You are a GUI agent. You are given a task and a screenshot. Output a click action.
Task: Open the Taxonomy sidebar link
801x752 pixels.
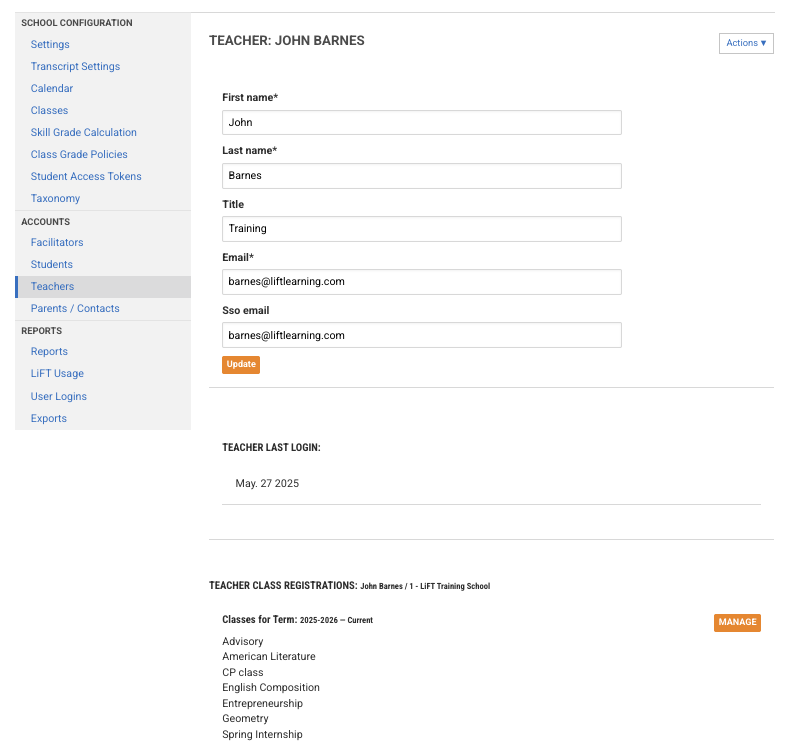(x=55, y=198)
